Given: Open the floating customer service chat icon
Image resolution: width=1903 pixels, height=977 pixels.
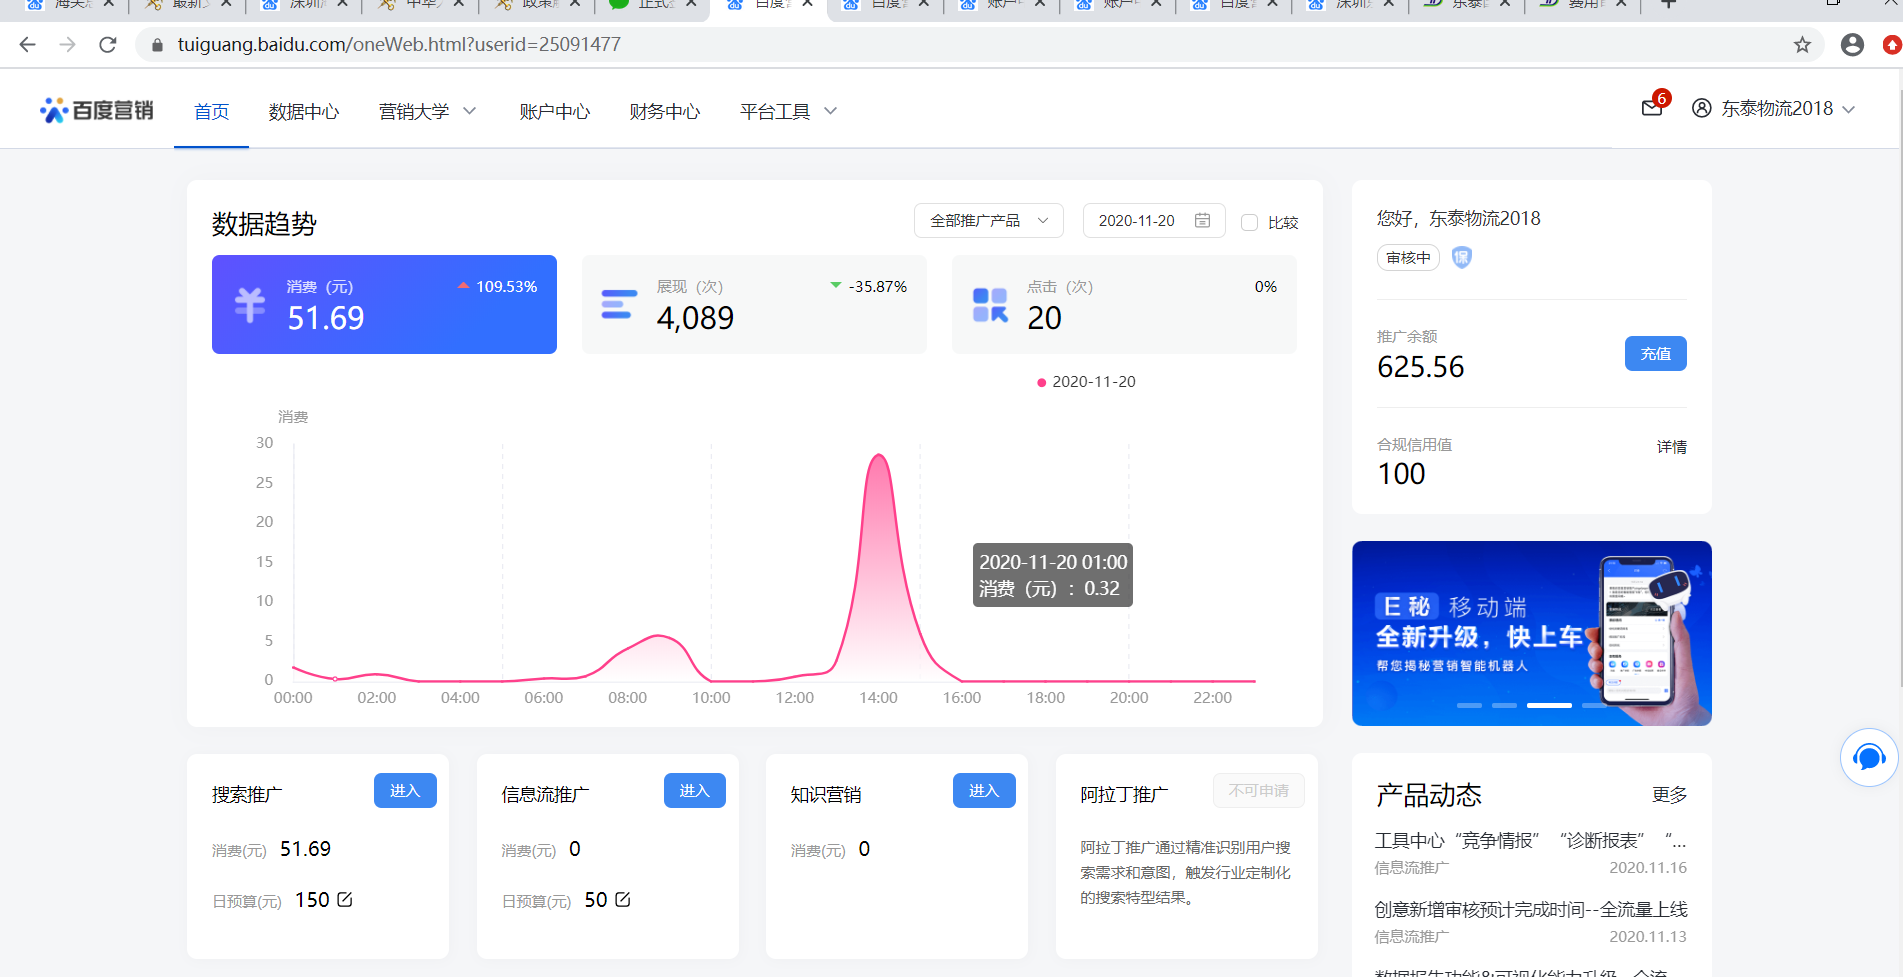Looking at the screenshot, I should pos(1868,758).
